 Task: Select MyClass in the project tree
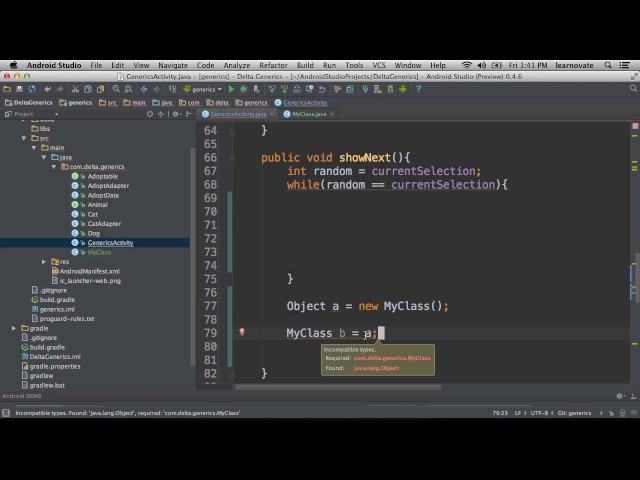(x=99, y=252)
